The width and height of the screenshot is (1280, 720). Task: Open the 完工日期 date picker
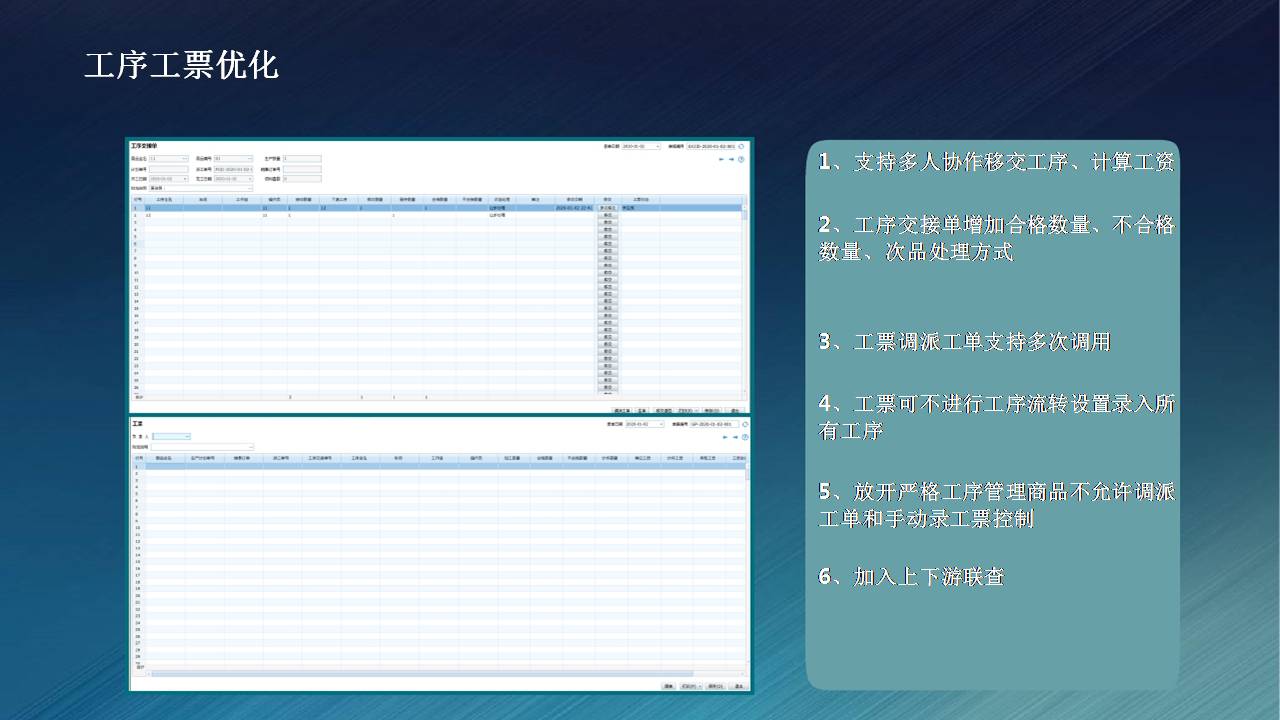pyautogui.click(x=250, y=179)
